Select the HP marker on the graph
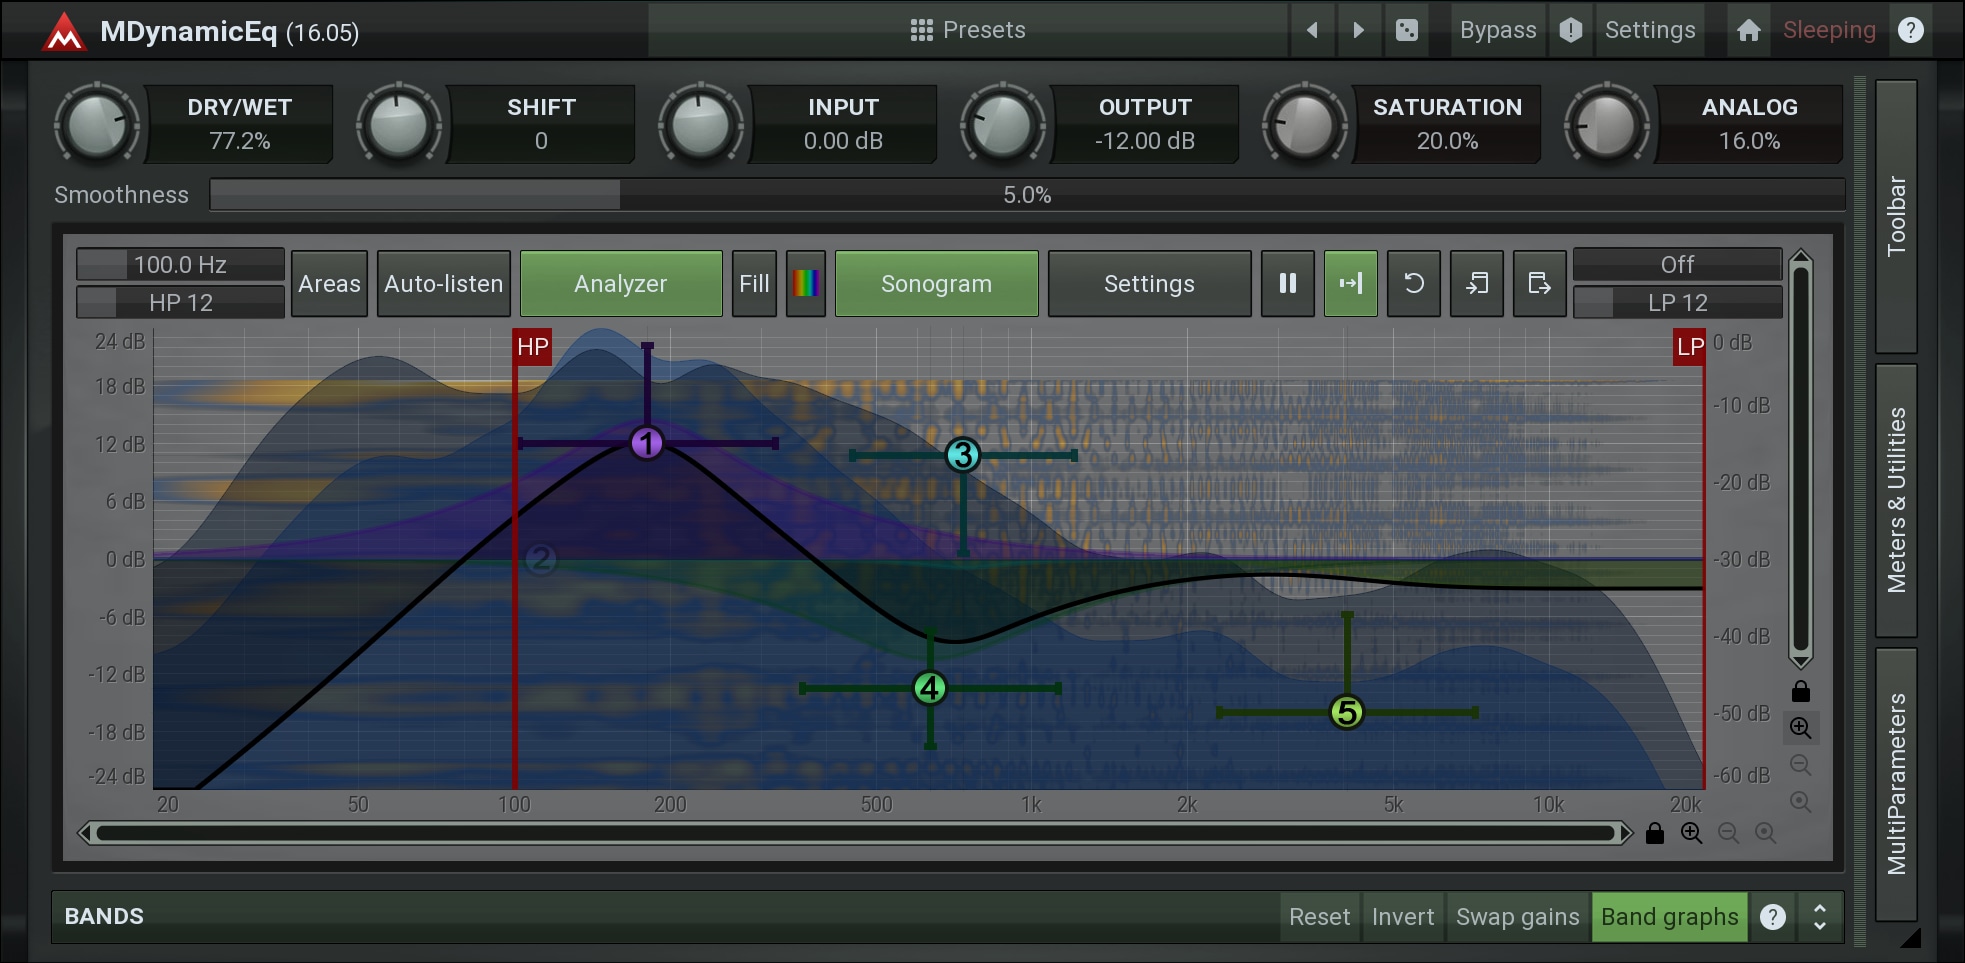 532,347
